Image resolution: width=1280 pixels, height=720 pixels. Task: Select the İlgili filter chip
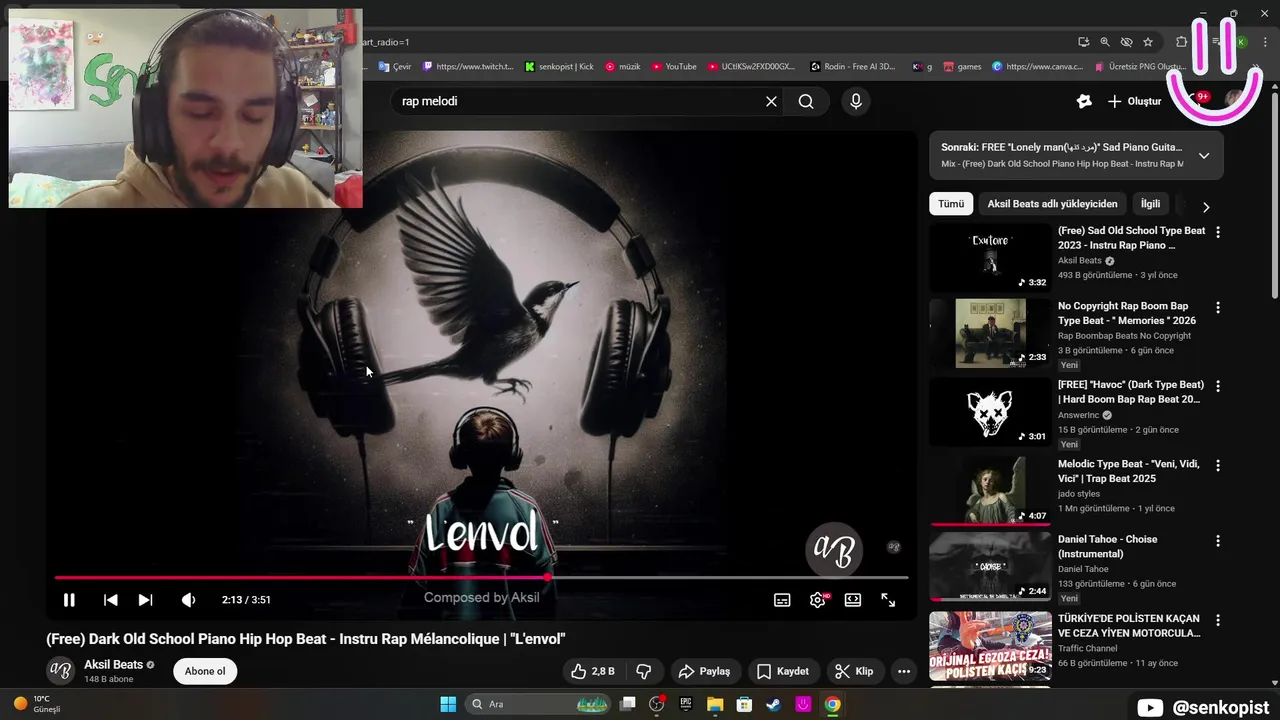(1151, 204)
